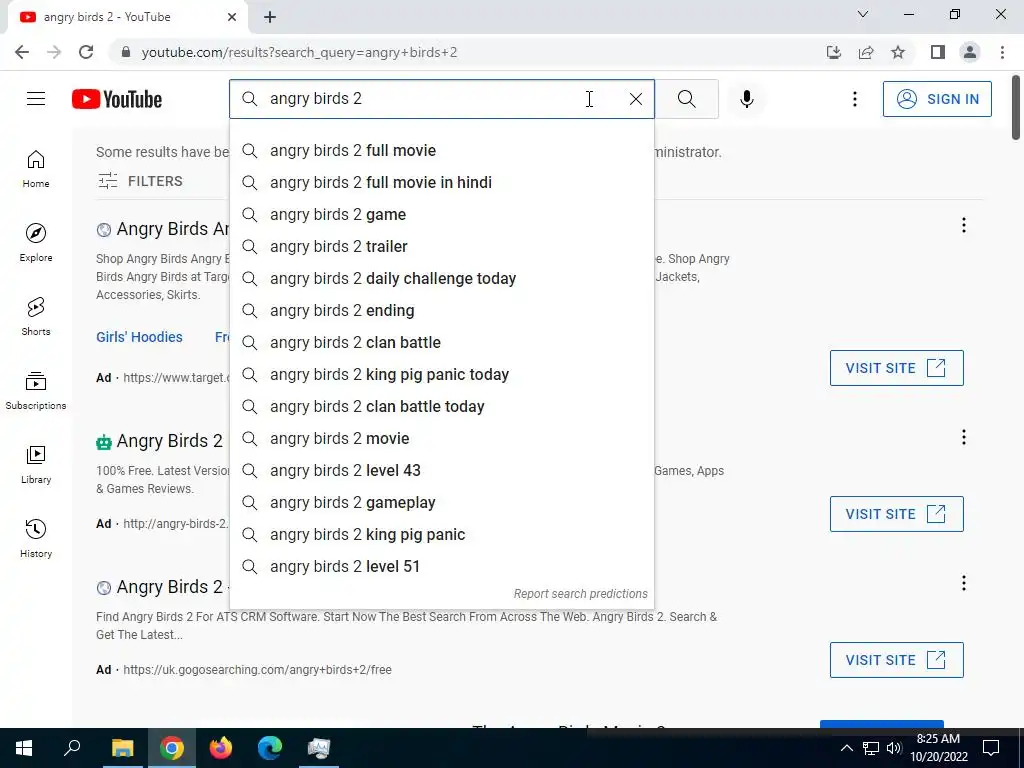Click VISIT SITE for angry-birds-2 ad

click(896, 514)
